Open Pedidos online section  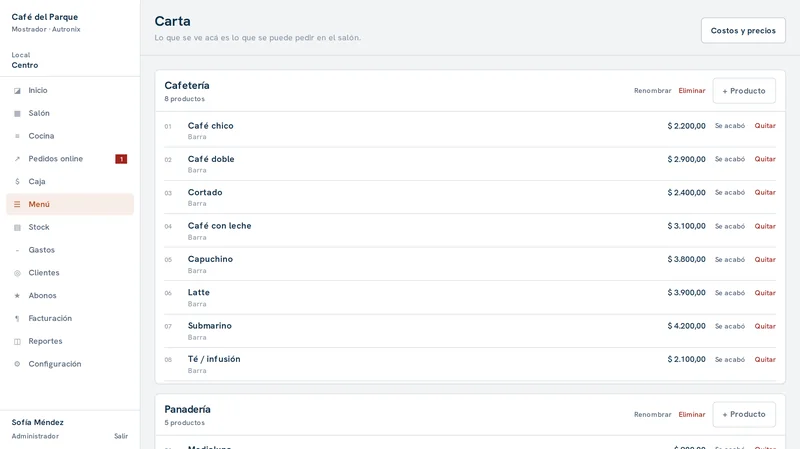click(70, 159)
